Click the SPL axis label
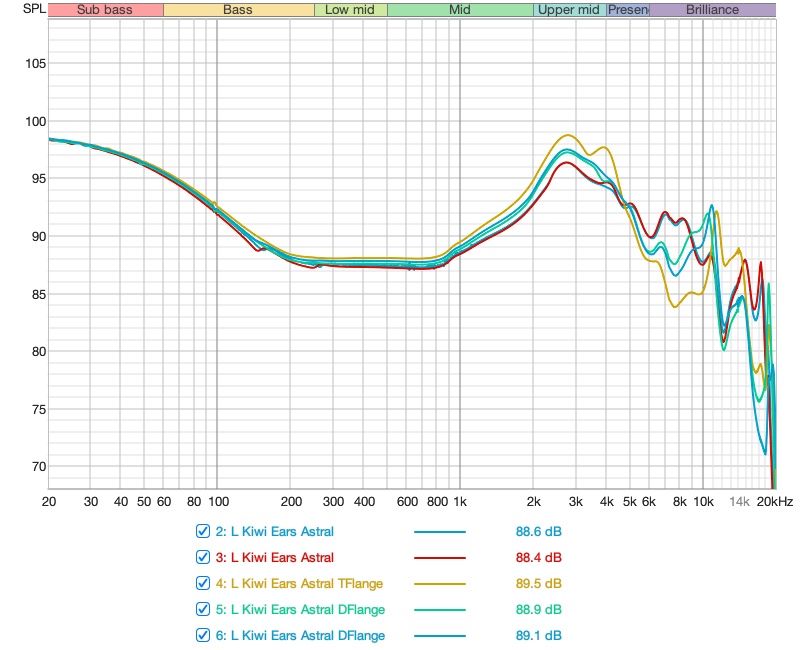 click(34, 9)
